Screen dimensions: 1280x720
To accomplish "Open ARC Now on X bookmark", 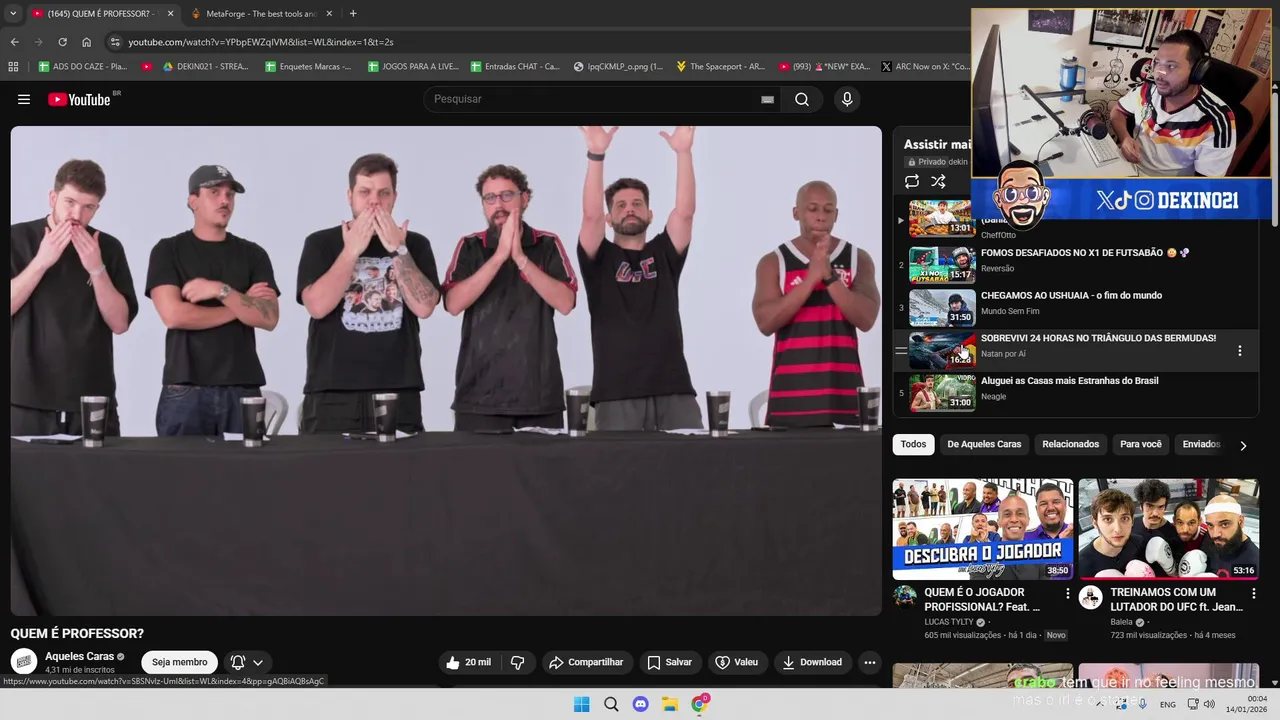I will click(x=926, y=67).
